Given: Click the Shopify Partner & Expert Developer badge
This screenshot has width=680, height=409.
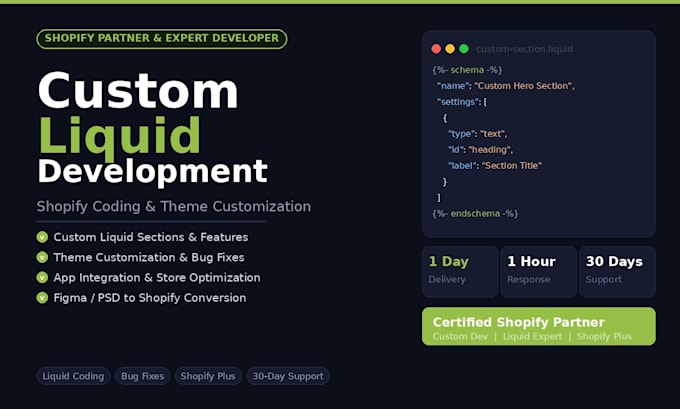Looking at the screenshot, I should (x=162, y=39).
